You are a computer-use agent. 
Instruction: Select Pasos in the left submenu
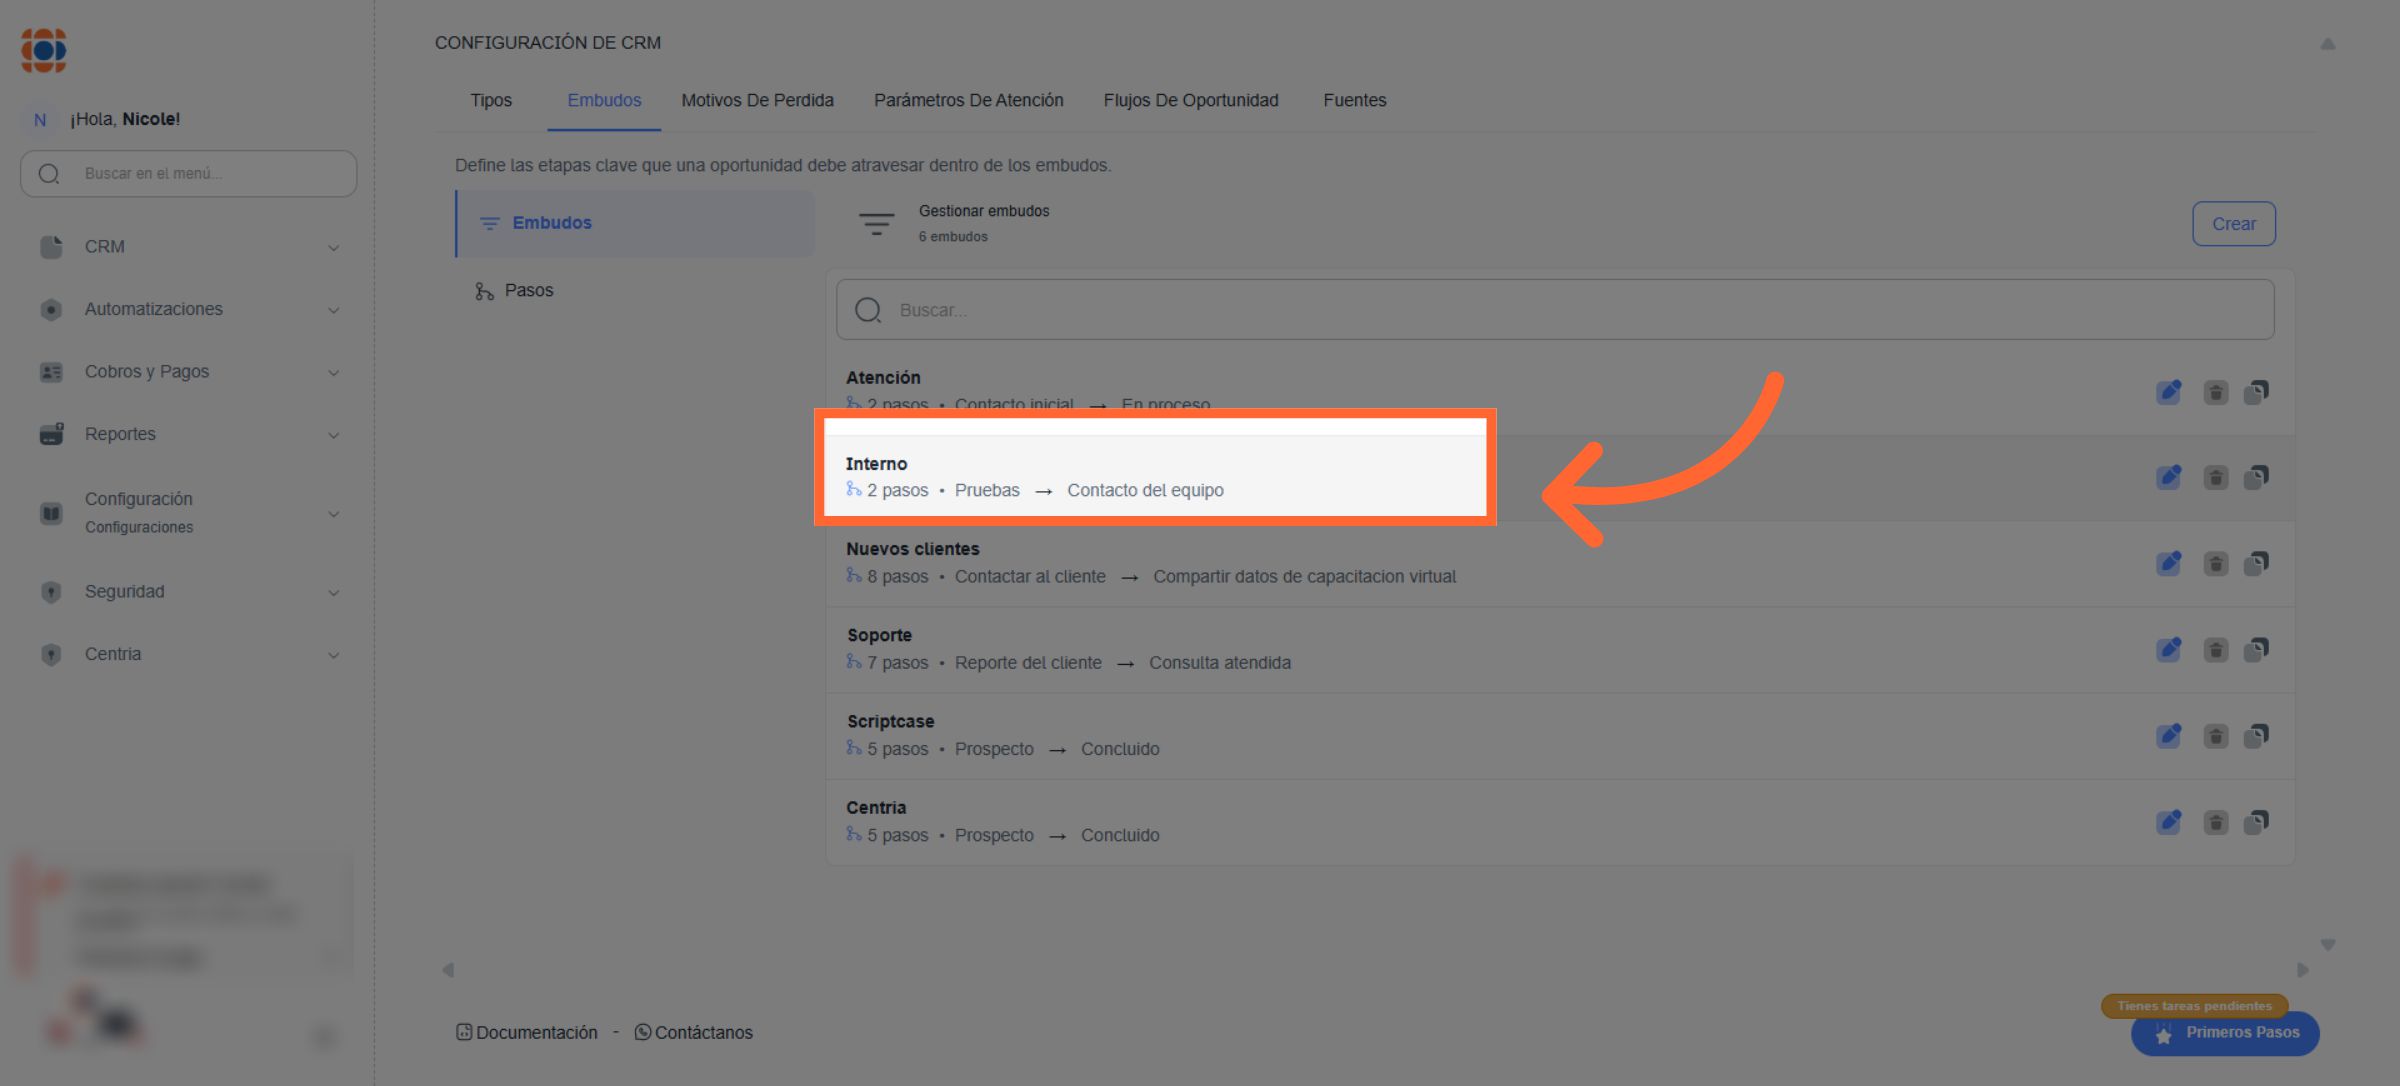(x=528, y=291)
